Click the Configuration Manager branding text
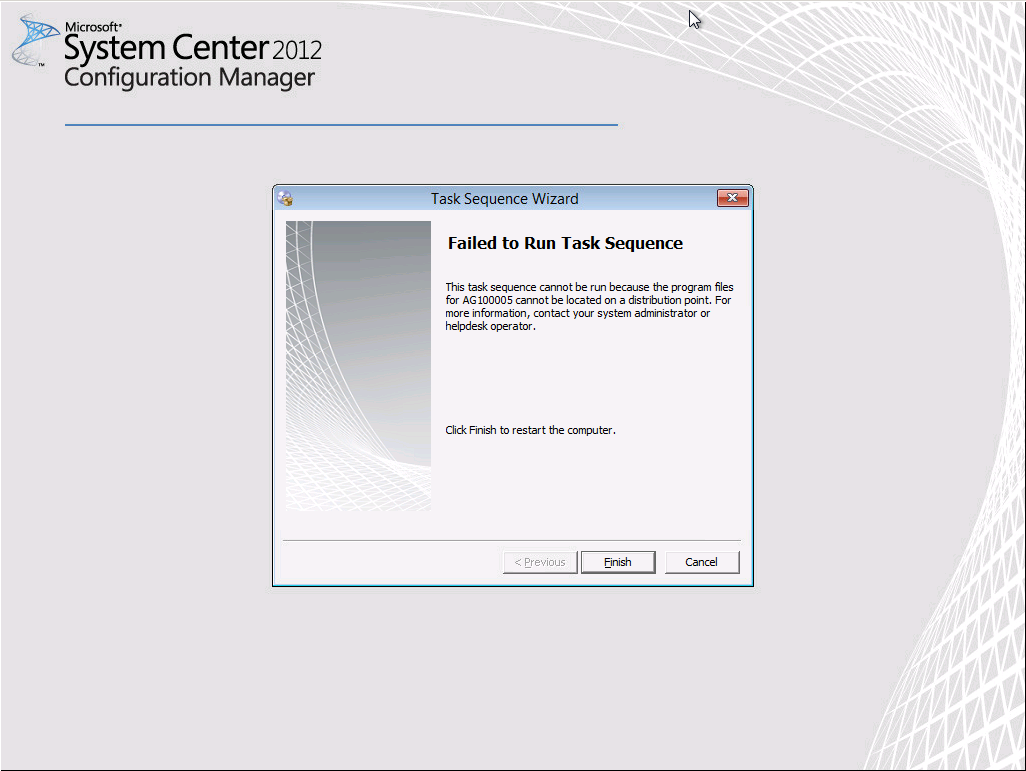The height and width of the screenshot is (771, 1026). (189, 78)
